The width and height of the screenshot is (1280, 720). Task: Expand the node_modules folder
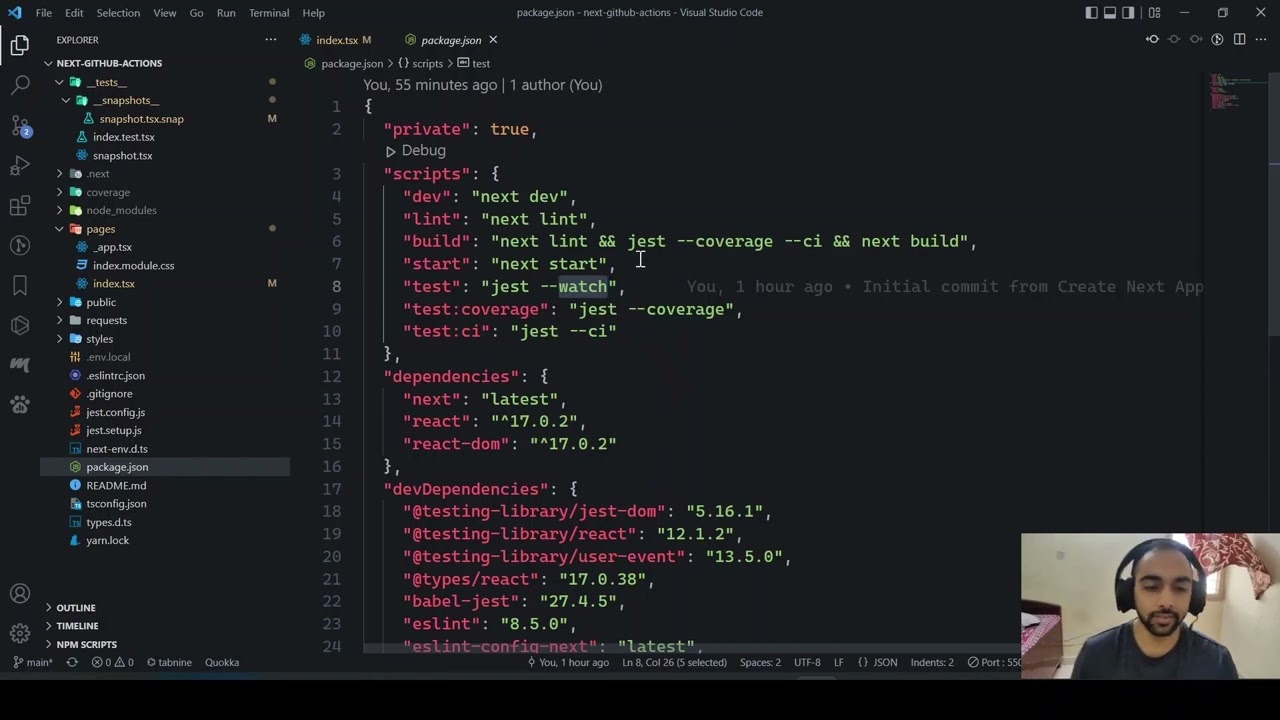(x=121, y=210)
